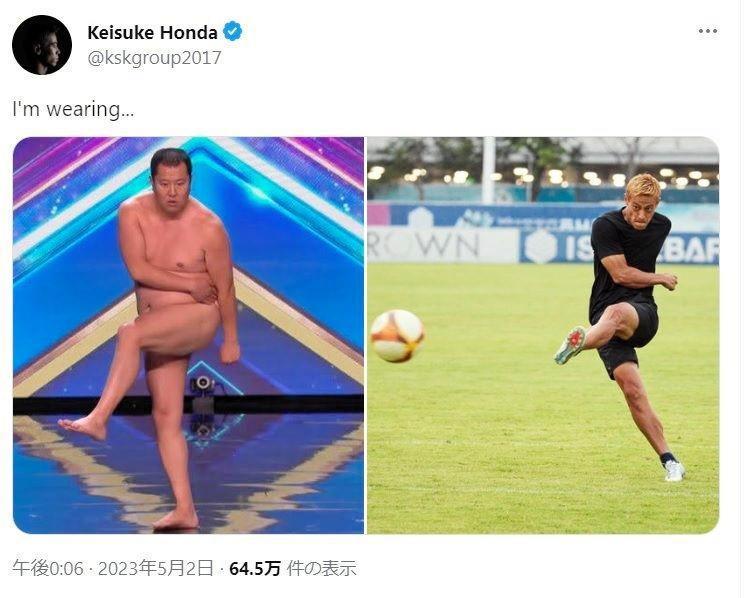Click the player's raised red-soled cleat
Viewport: 749px width, 598px height.
coord(570,345)
